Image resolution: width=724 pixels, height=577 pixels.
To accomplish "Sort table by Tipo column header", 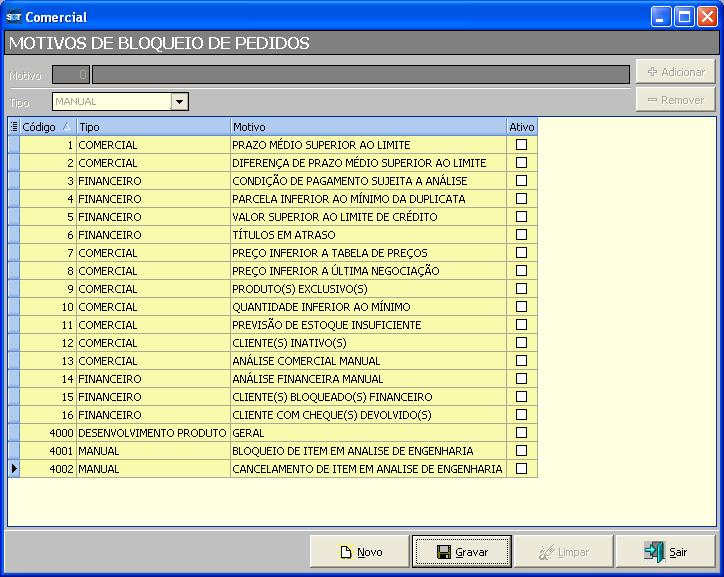I will tap(153, 127).
